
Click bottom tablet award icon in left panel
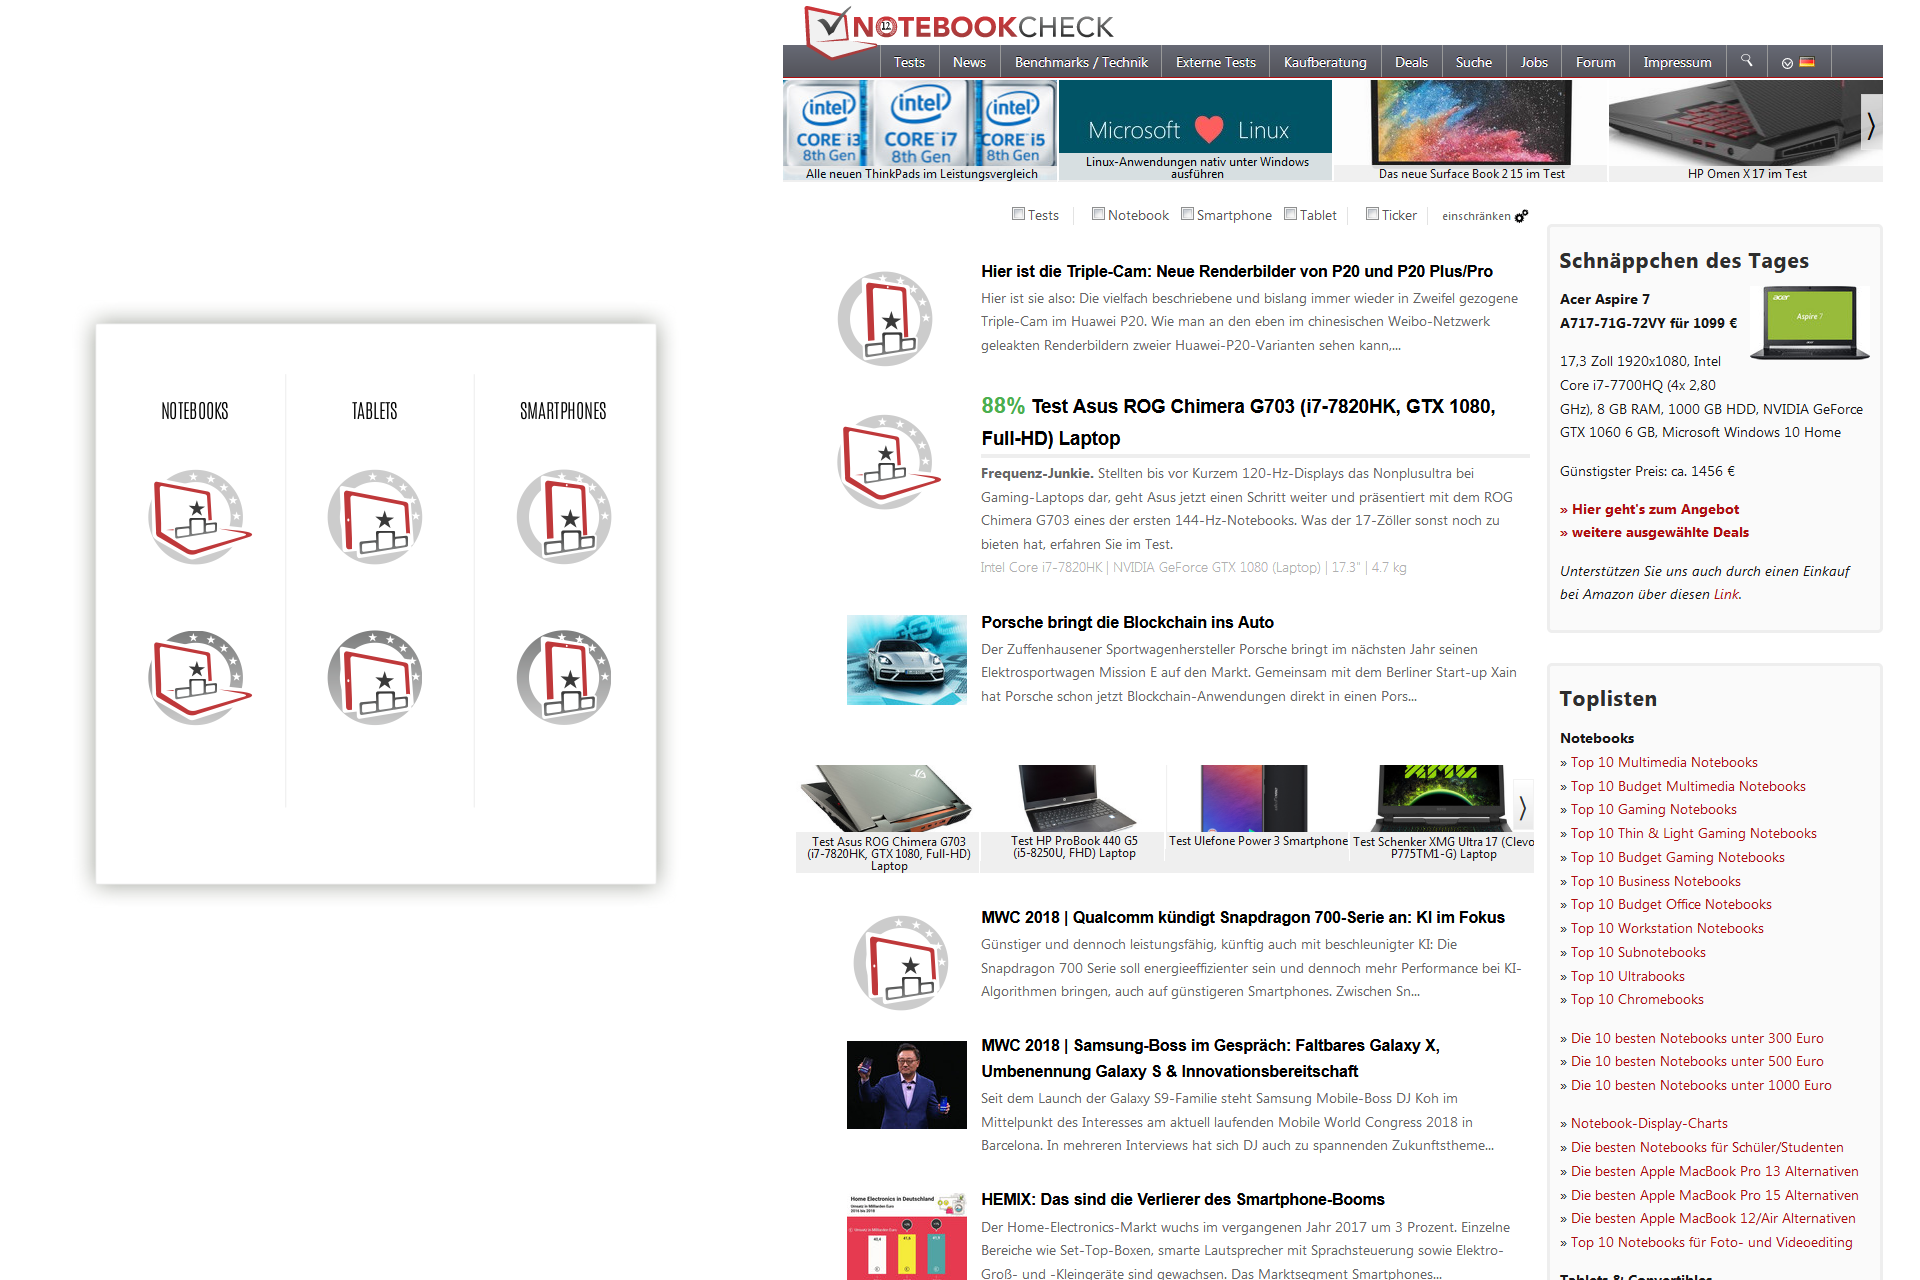point(375,677)
